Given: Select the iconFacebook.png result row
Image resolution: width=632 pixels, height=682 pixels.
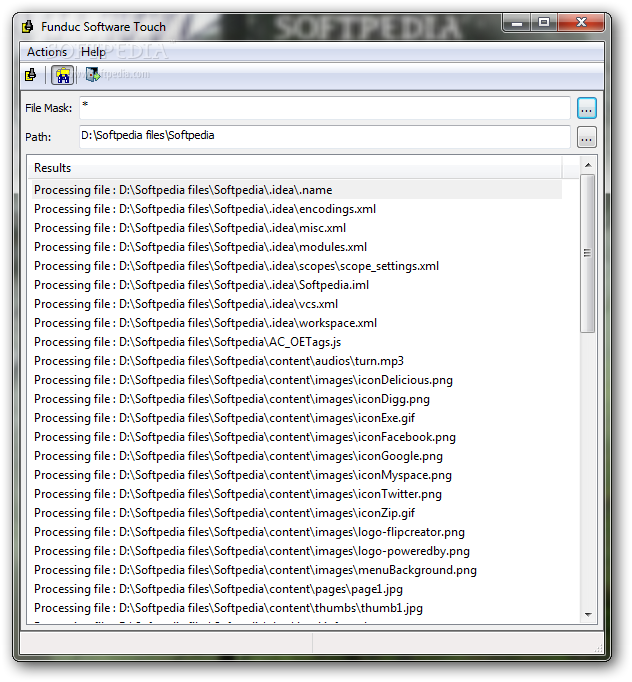Looking at the screenshot, I should (297, 437).
